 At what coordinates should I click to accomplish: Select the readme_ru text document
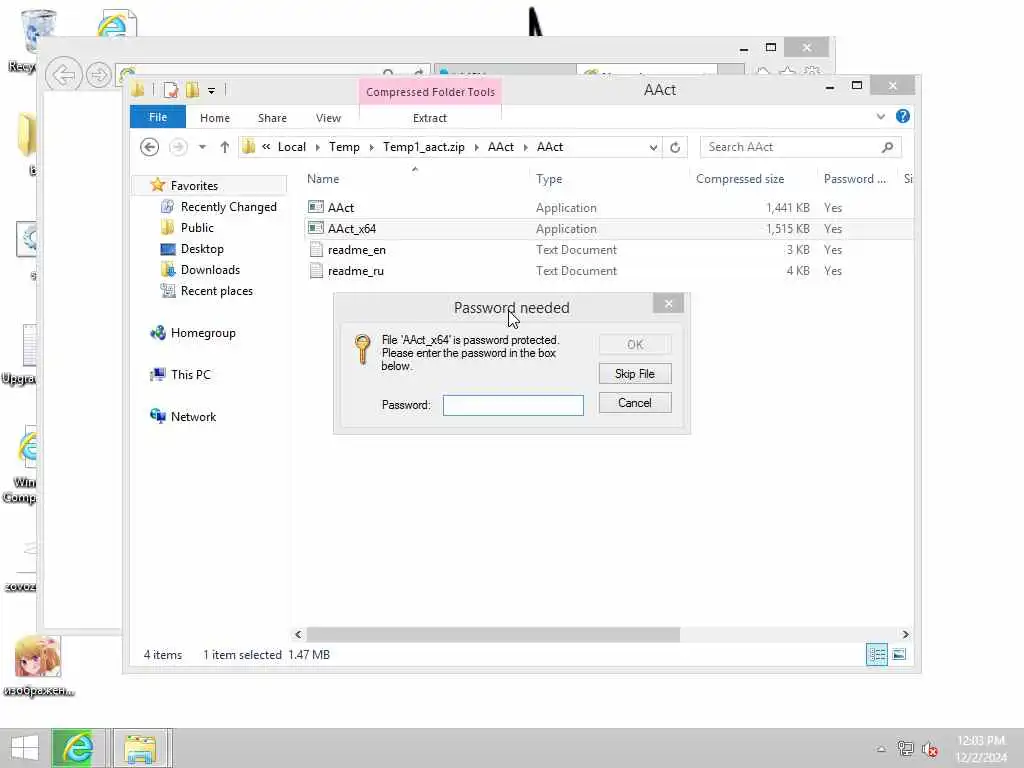[x=356, y=270]
